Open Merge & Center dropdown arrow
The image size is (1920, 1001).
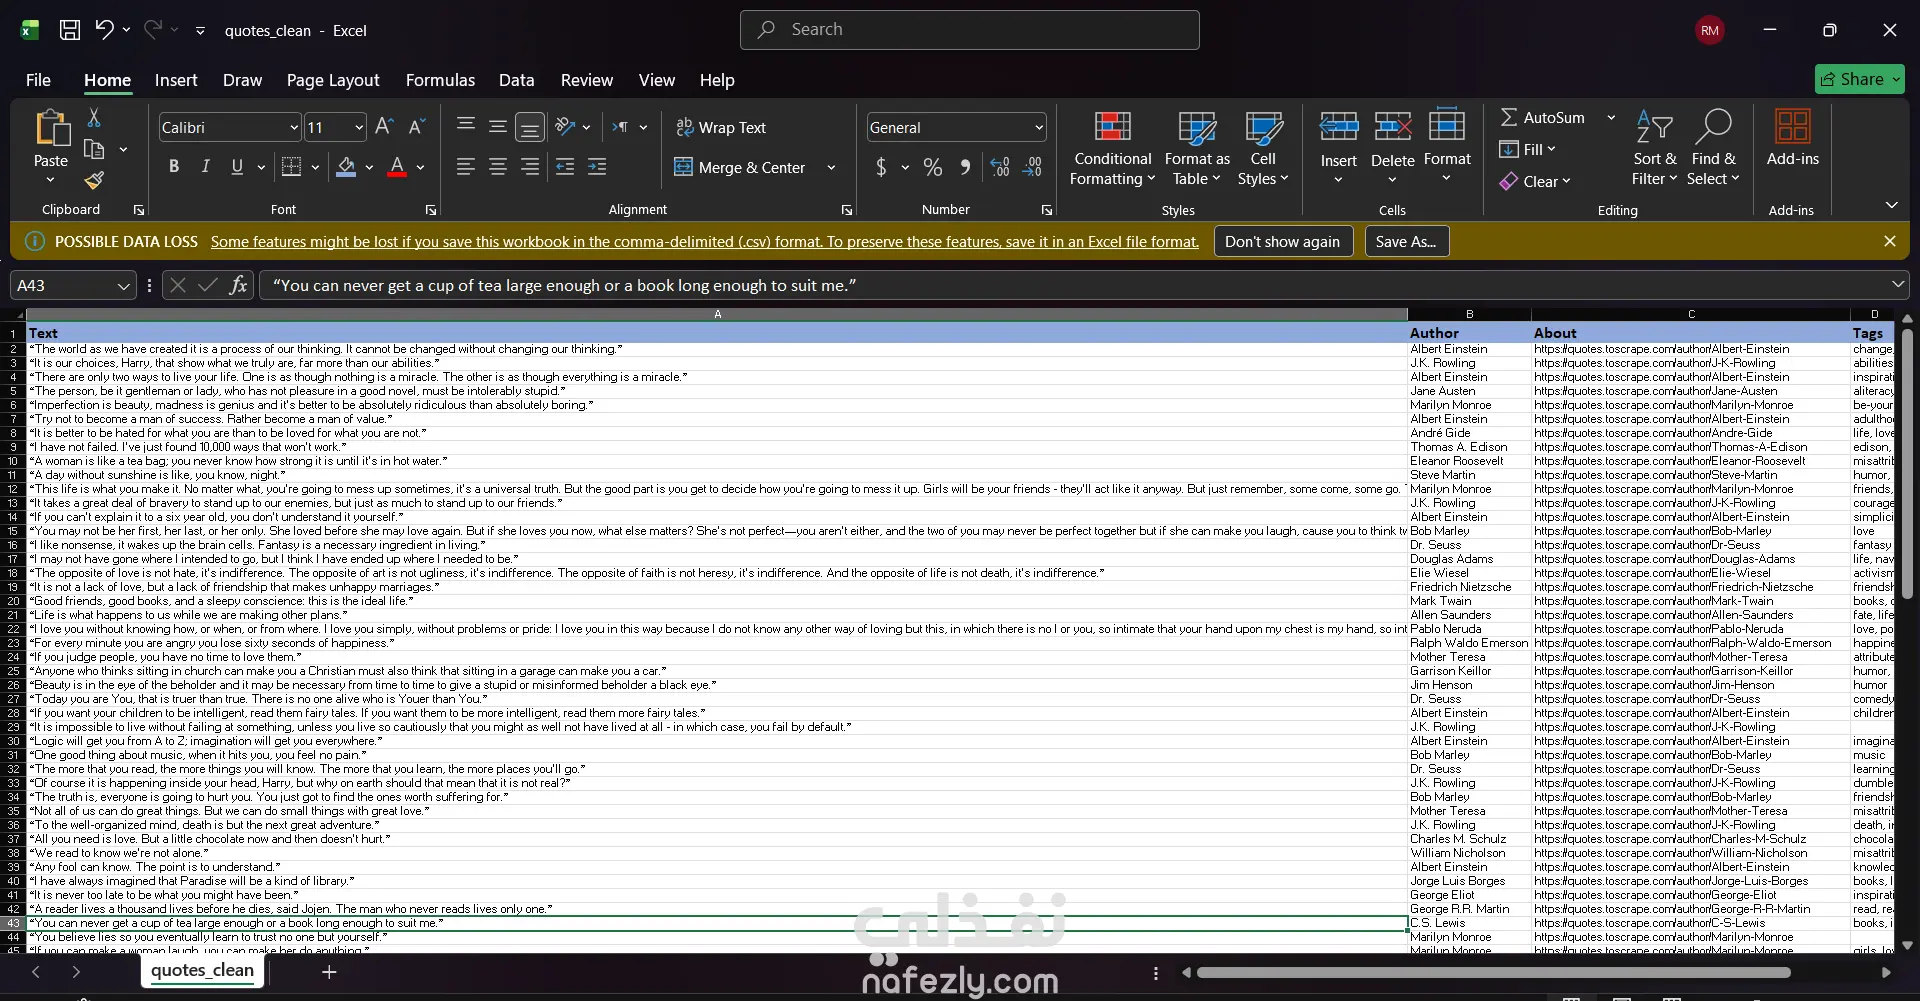831,167
